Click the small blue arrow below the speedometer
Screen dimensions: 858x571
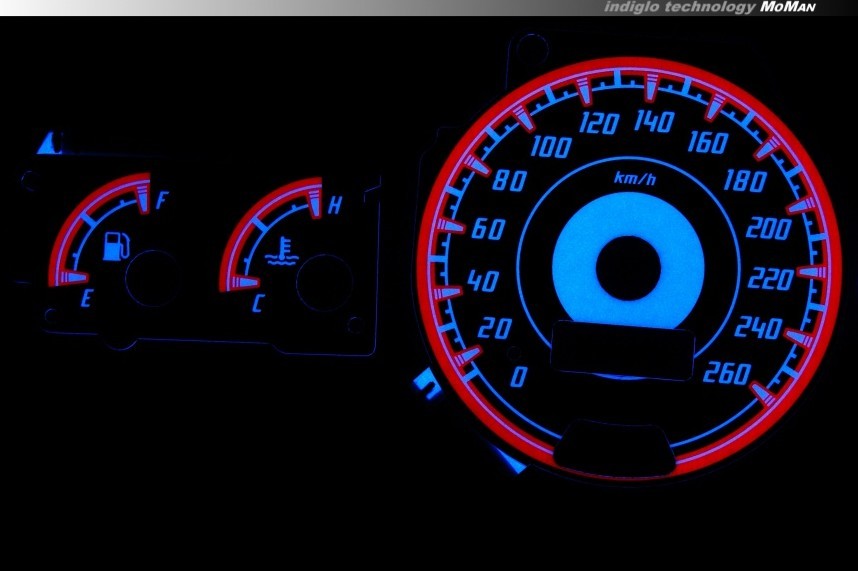pos(516,462)
